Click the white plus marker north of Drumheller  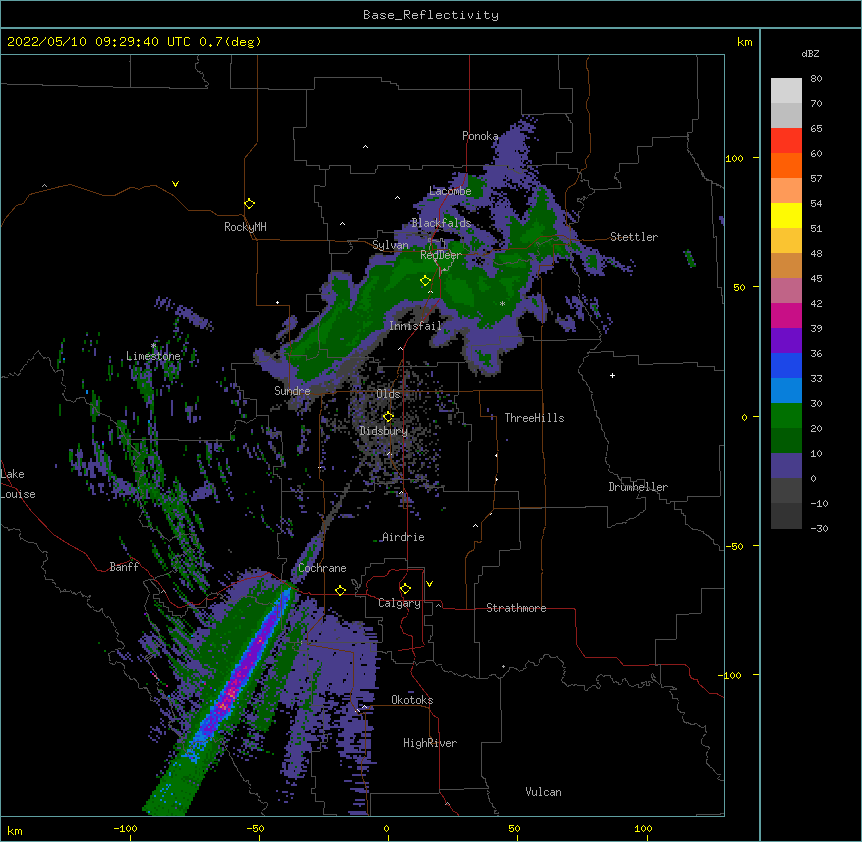612,375
